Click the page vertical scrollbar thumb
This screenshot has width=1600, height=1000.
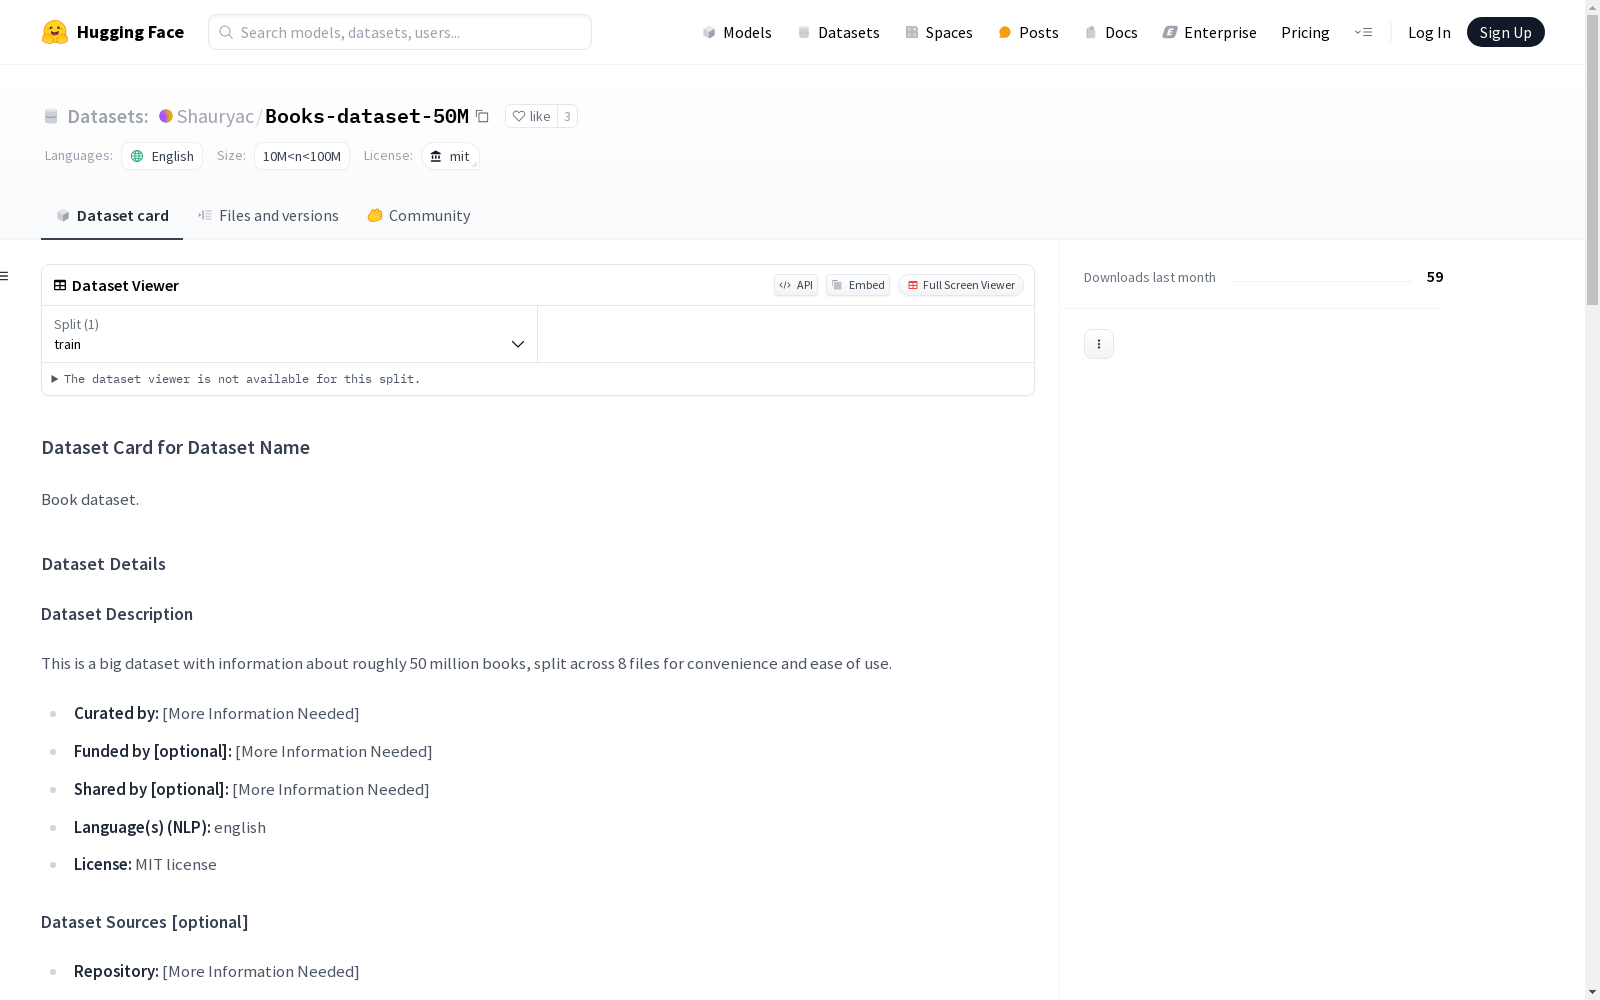click(1592, 160)
